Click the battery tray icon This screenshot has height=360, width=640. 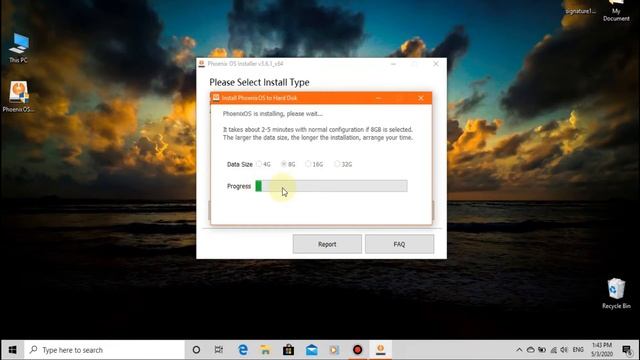coord(542,350)
